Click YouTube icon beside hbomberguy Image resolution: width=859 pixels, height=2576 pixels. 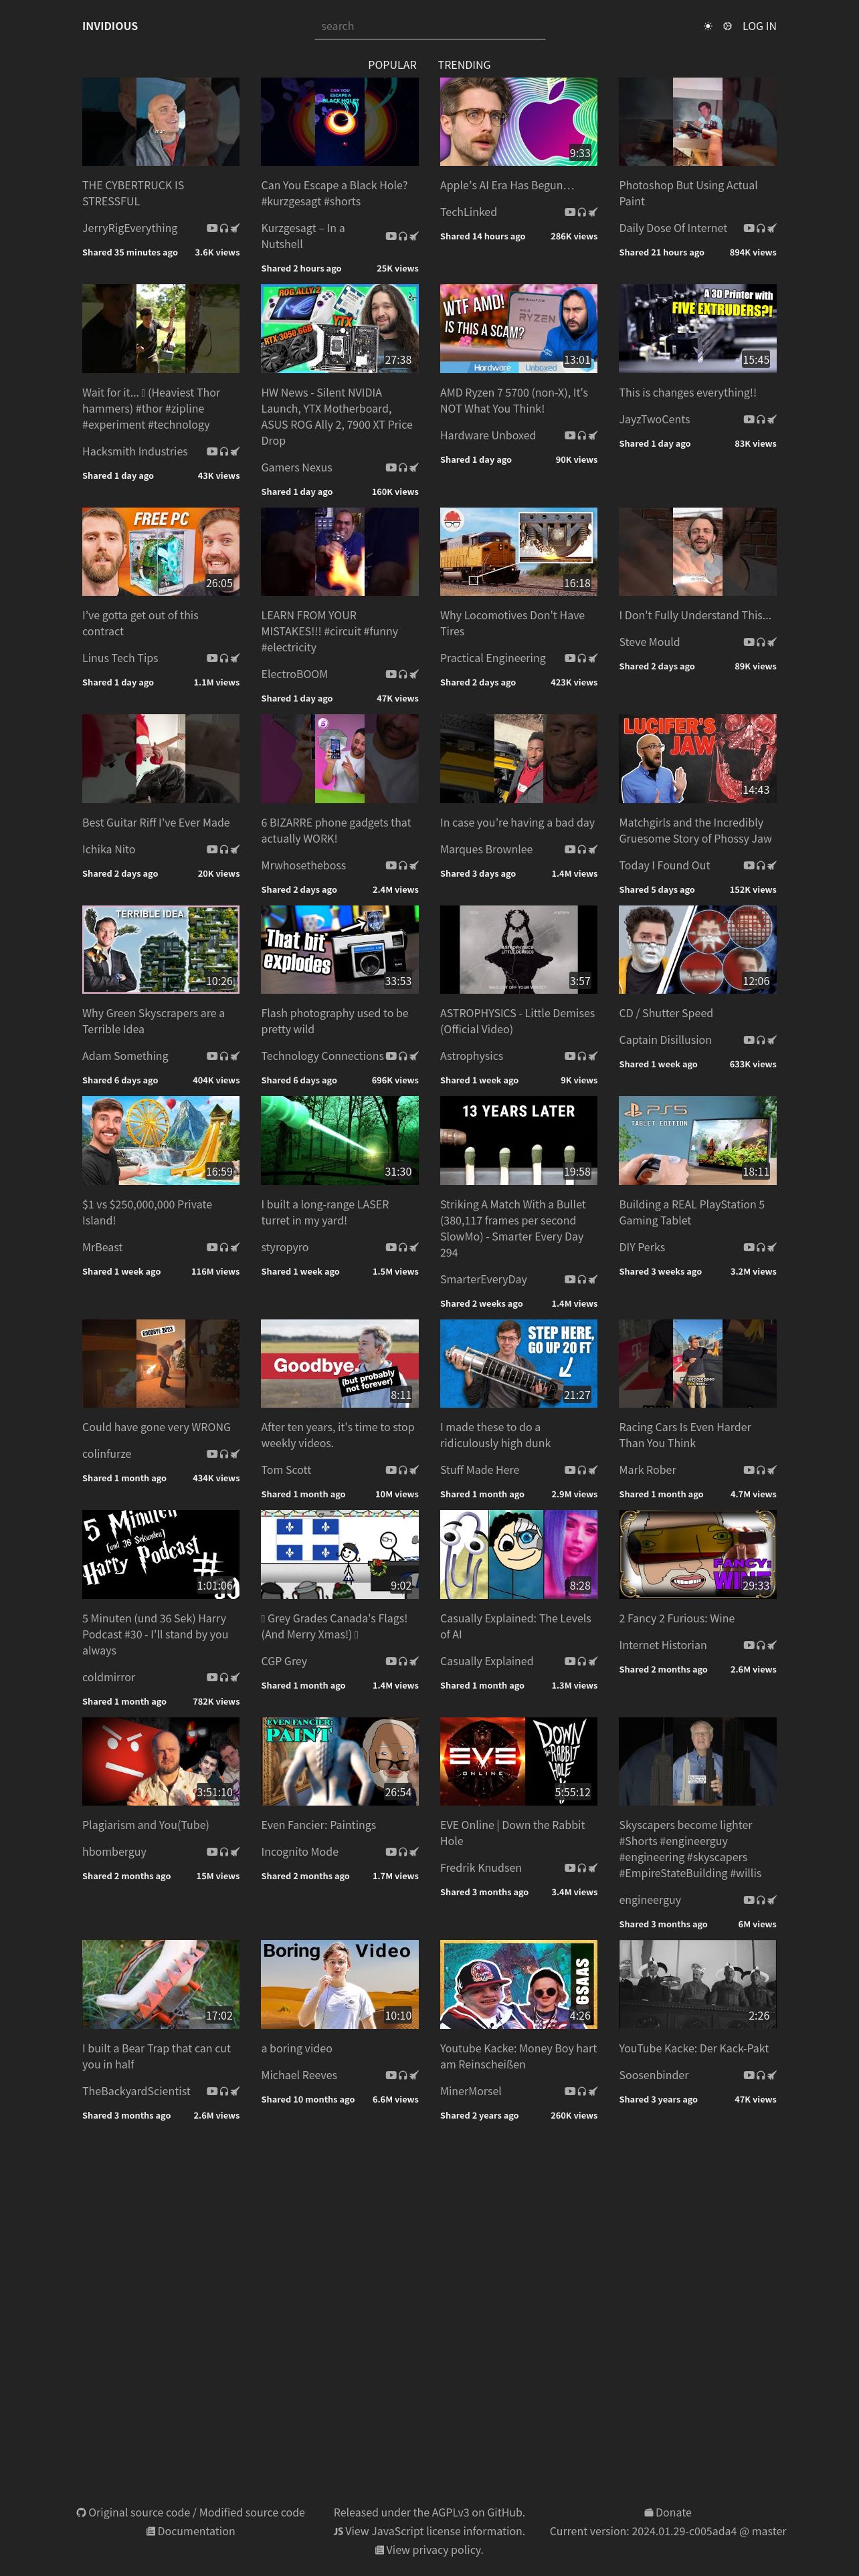pos(212,1852)
